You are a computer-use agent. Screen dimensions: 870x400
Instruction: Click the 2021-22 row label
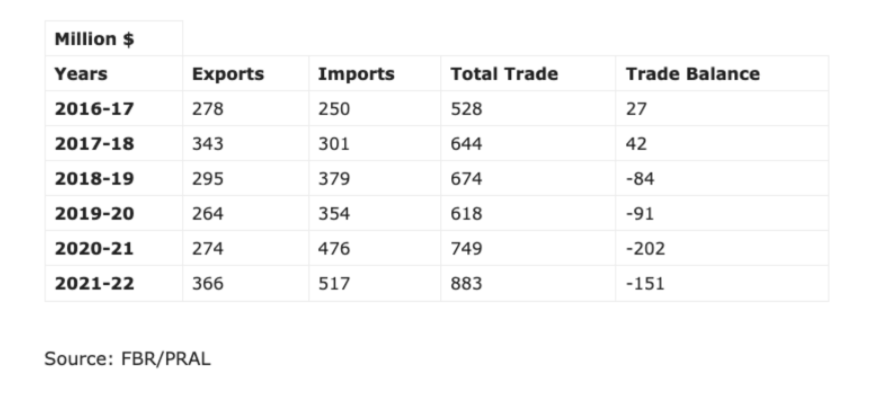click(x=94, y=283)
